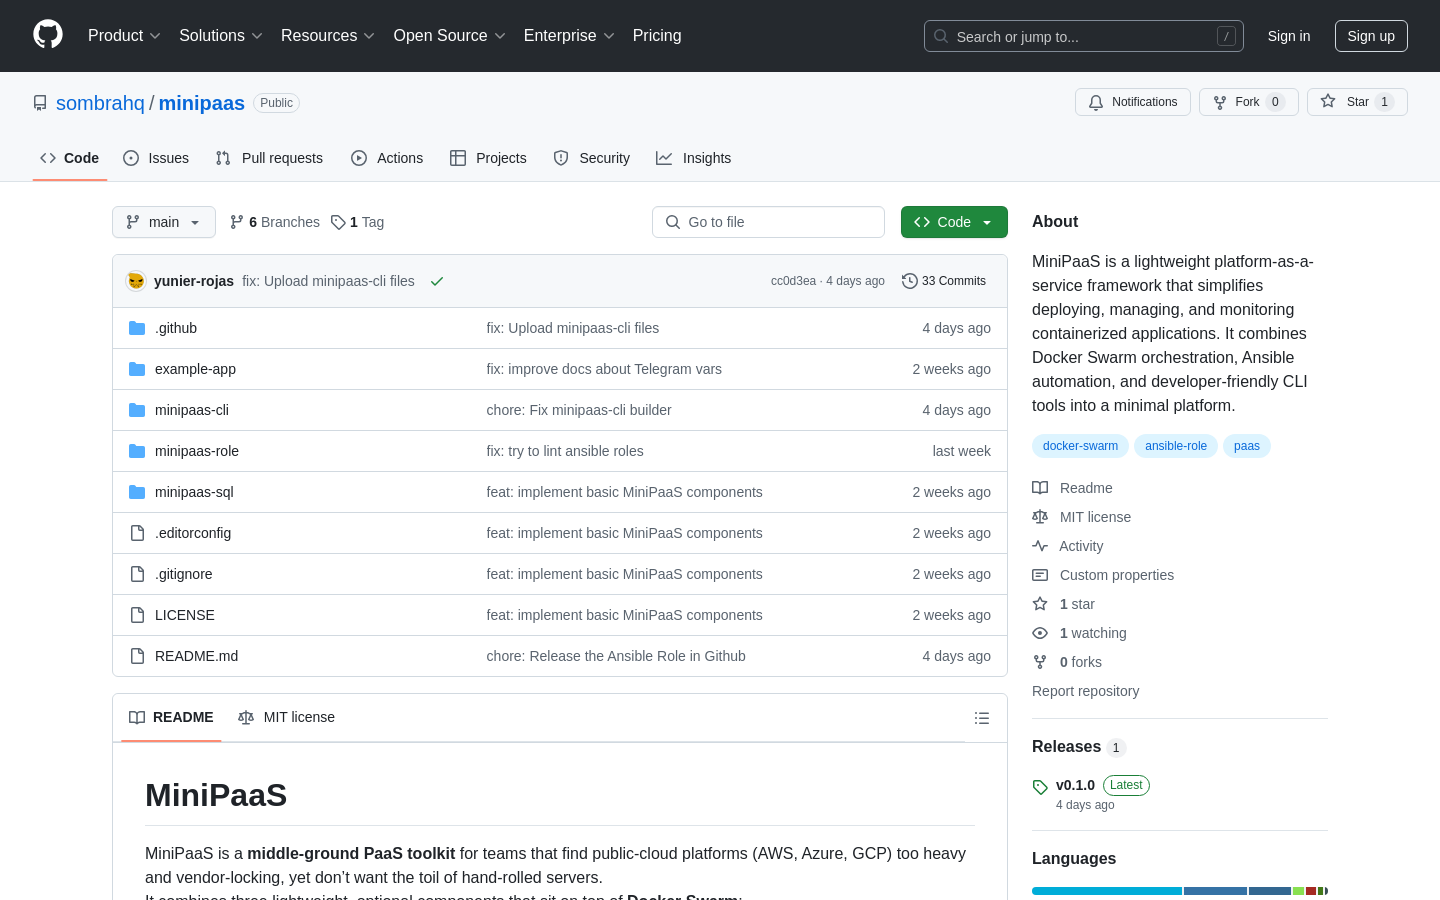
Task: Click the minipaas-role folder icon
Action: pos(137,451)
